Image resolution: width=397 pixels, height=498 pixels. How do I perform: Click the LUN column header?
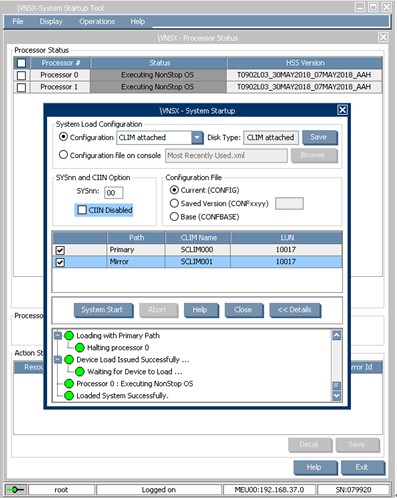286,238
